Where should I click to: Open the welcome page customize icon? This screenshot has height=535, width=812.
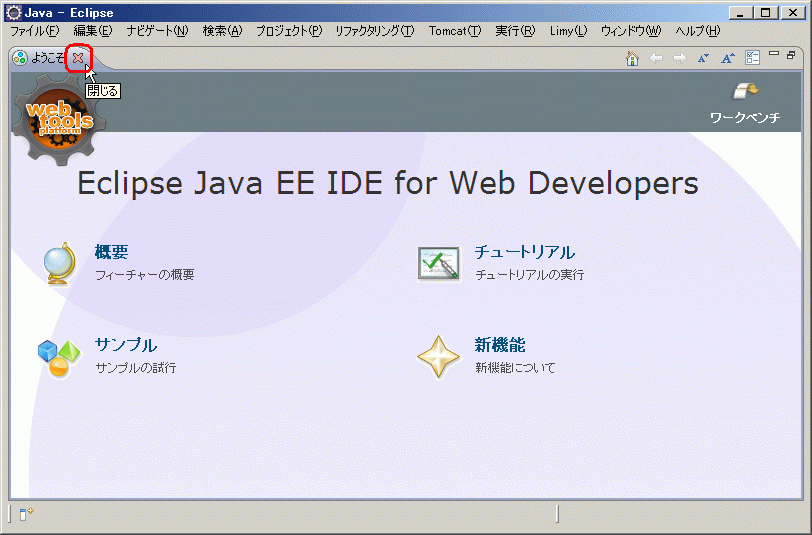coord(752,57)
